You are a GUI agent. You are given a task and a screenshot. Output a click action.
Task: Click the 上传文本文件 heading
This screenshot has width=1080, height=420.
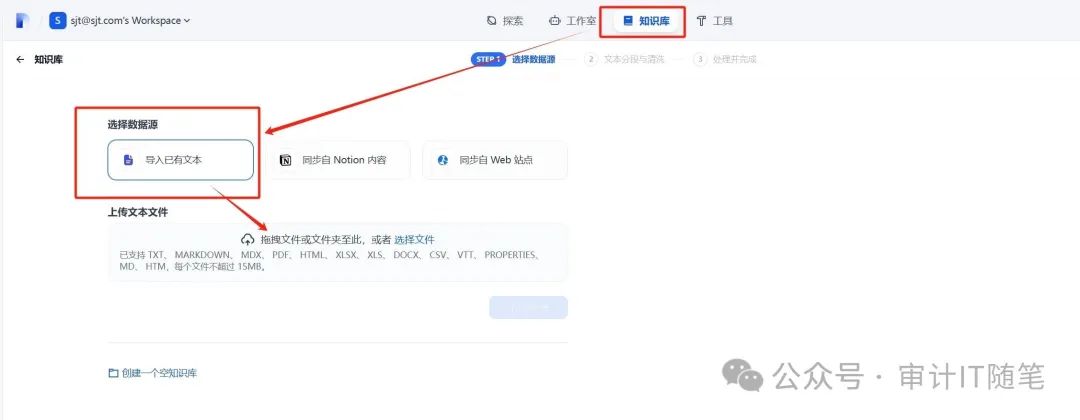(x=138, y=212)
